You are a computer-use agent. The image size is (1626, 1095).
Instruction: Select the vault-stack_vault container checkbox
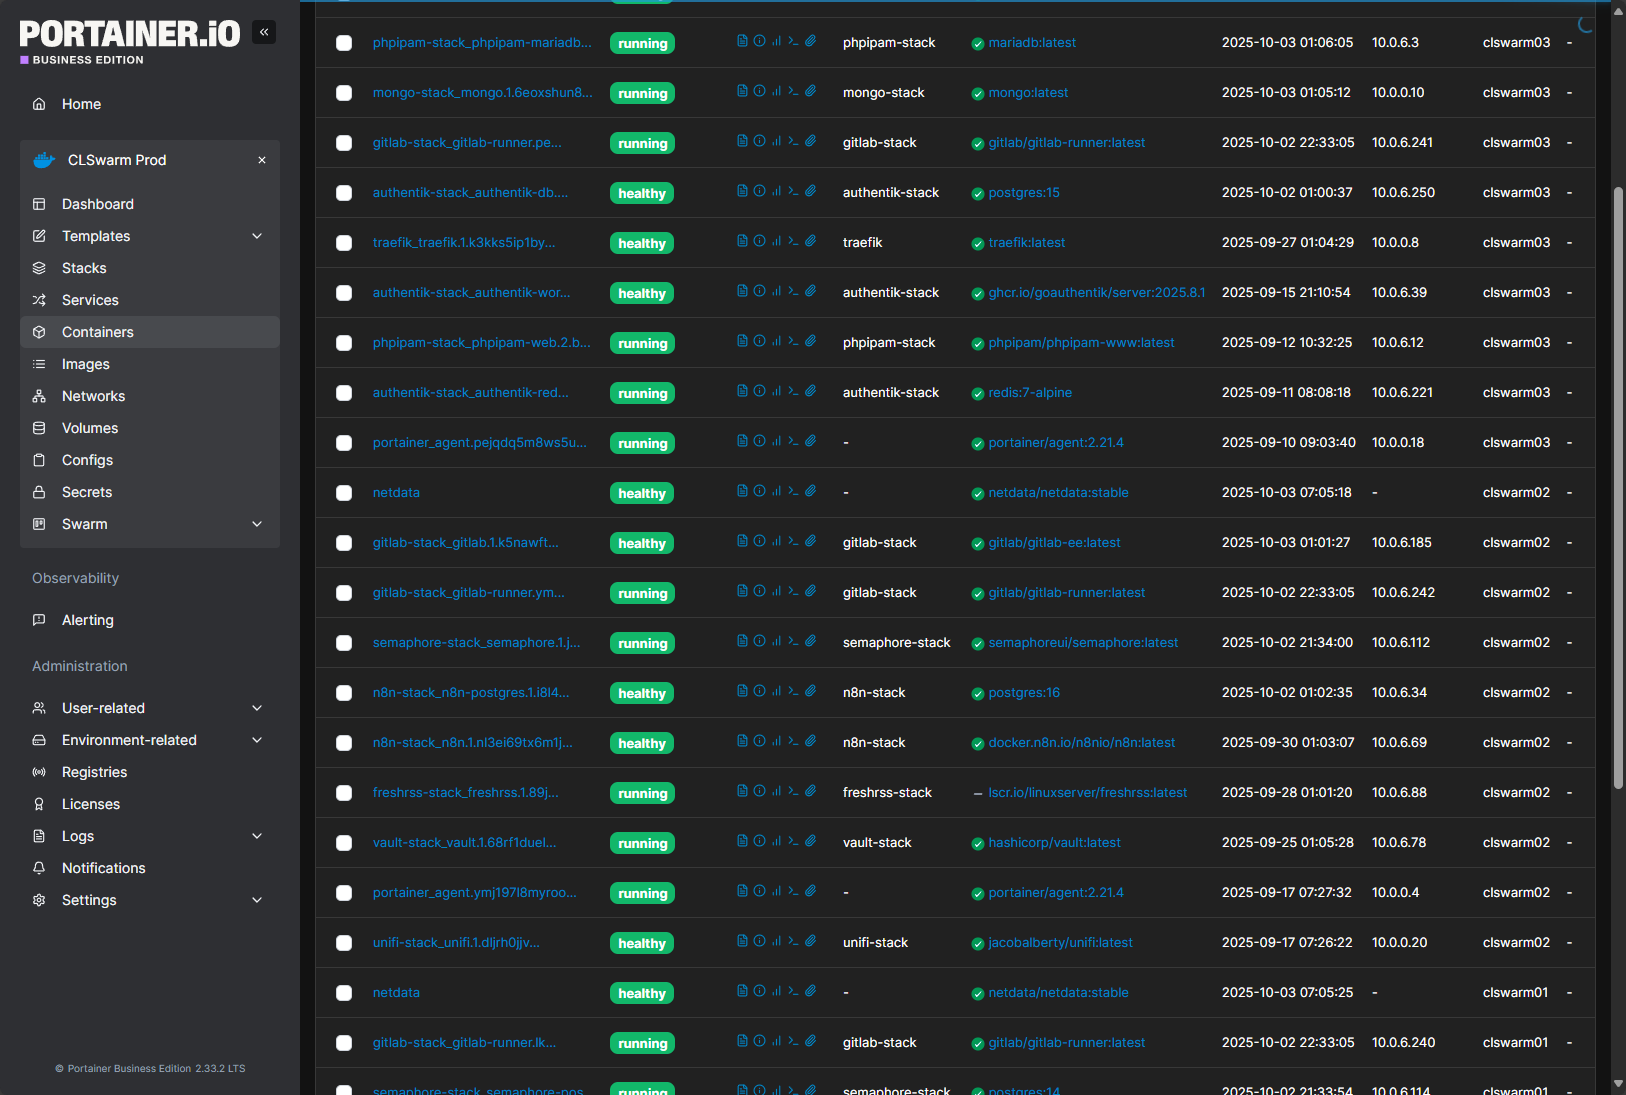(x=344, y=843)
